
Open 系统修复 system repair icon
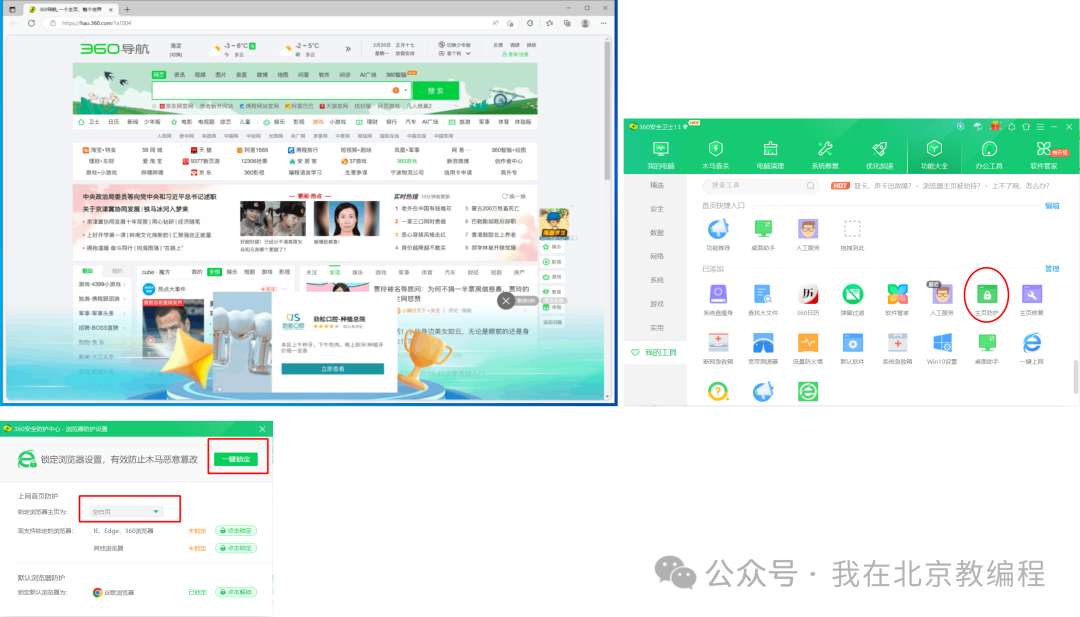click(x=824, y=155)
